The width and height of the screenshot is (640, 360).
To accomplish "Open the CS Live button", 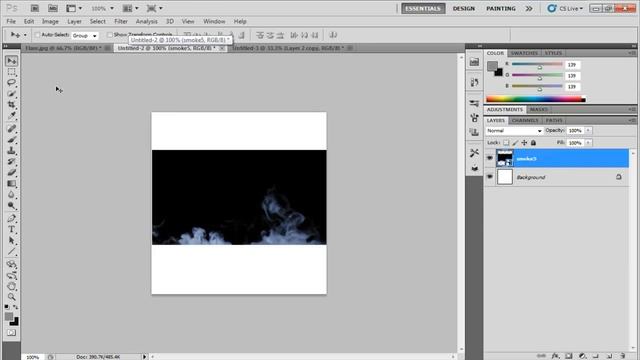I will [566, 8].
